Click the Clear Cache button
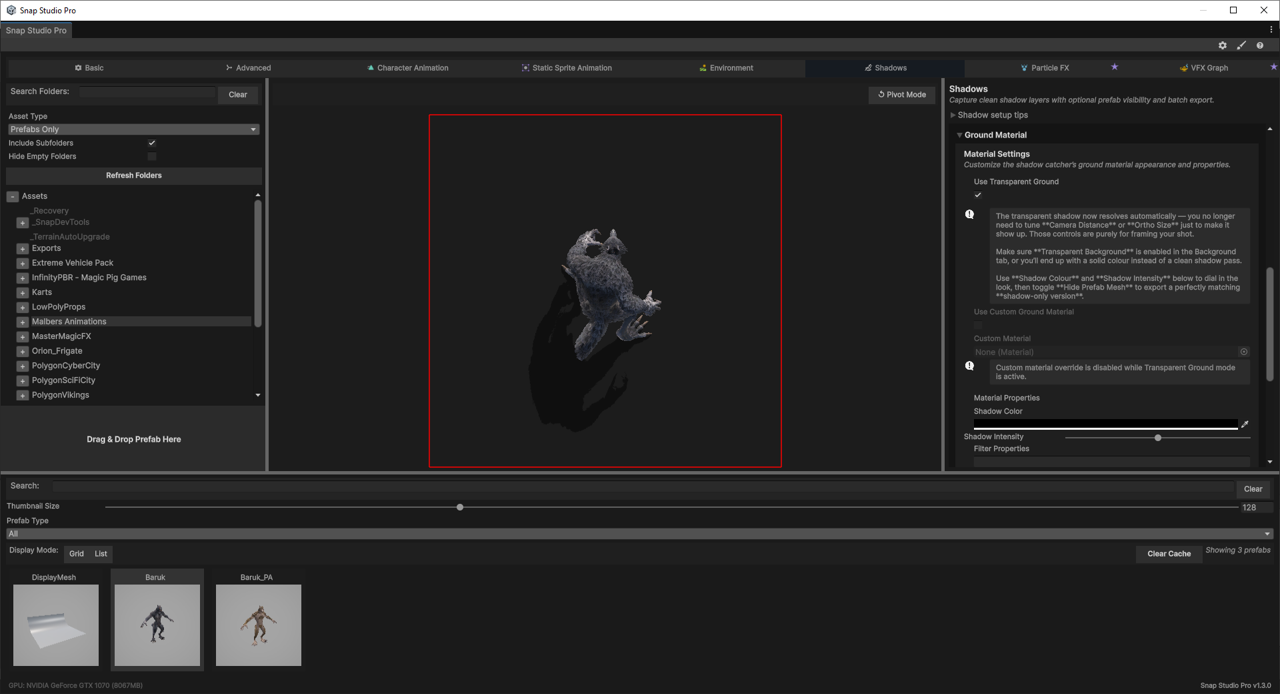1280x694 pixels. coord(1169,554)
